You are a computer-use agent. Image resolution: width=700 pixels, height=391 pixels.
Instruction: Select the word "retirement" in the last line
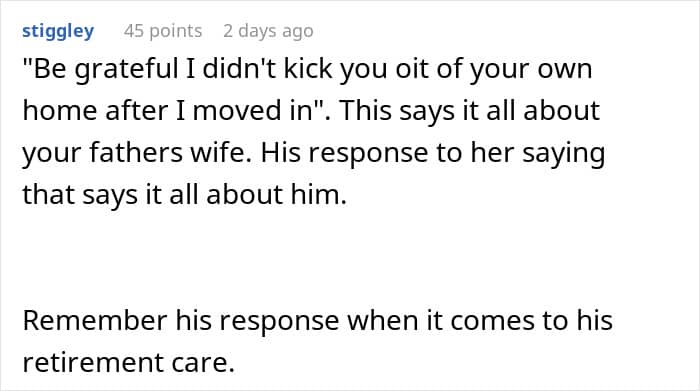click(x=92, y=362)
